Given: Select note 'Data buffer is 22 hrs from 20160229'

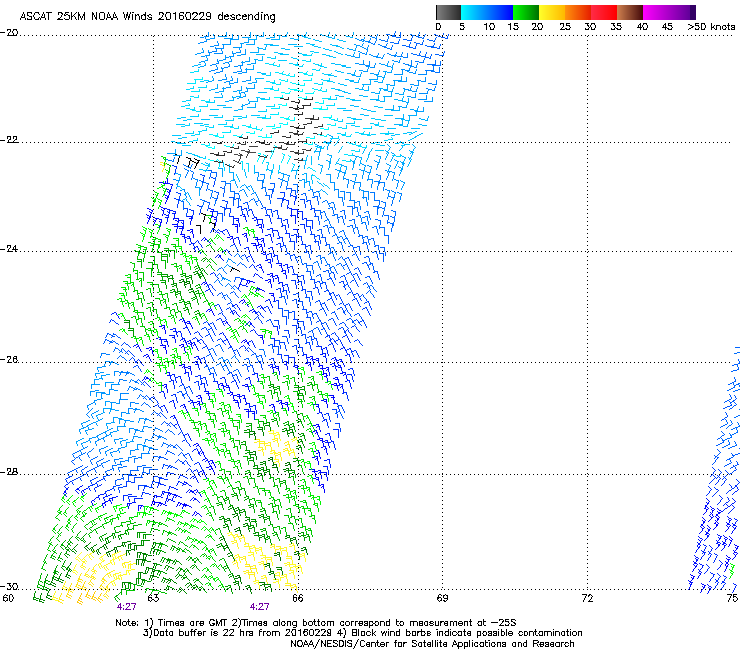Looking at the screenshot, I should (242, 633).
